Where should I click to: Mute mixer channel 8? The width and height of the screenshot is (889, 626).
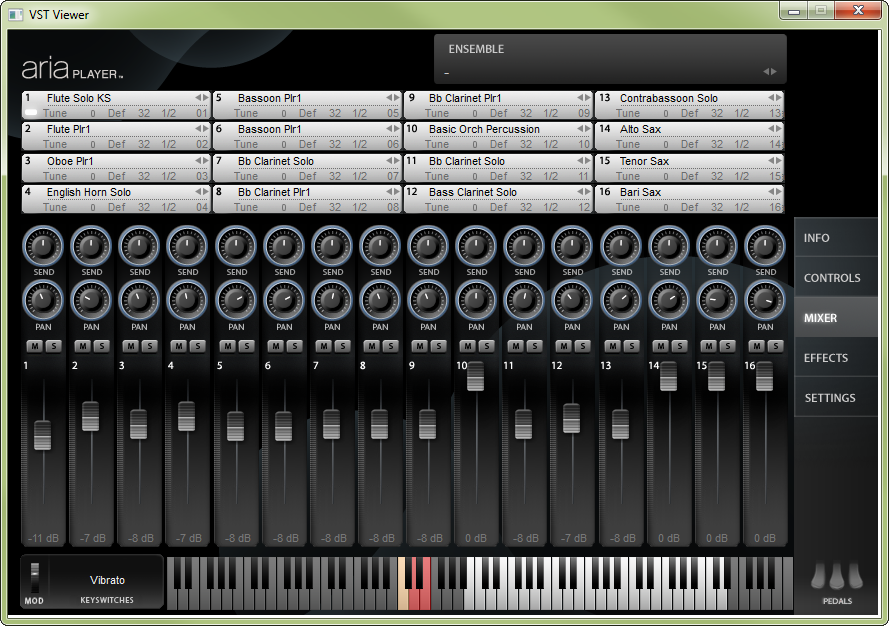point(371,346)
